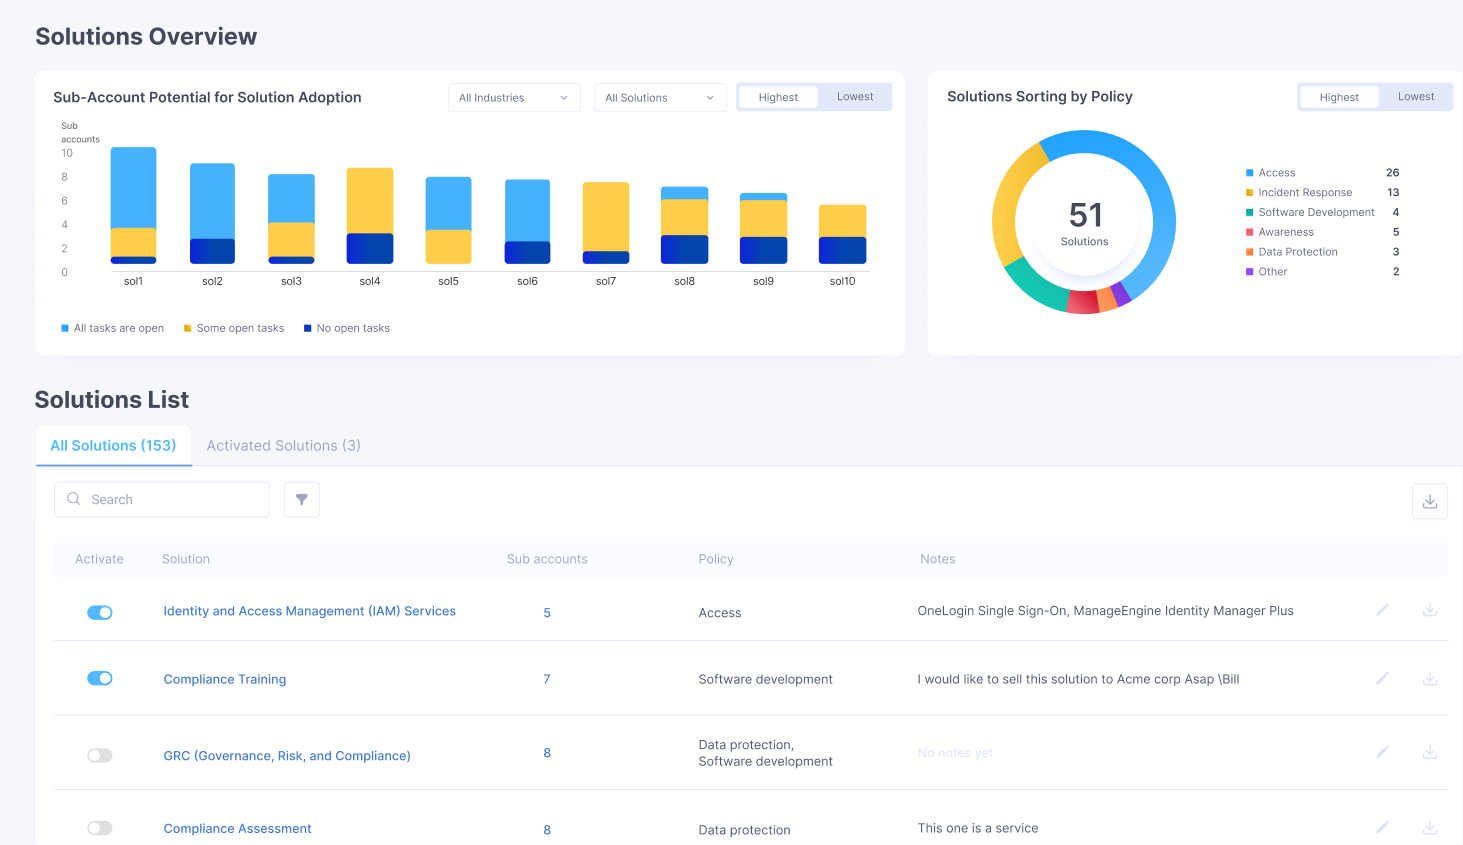The image size is (1463, 845).
Task: Download the Compliance Training row
Action: coord(1430,678)
